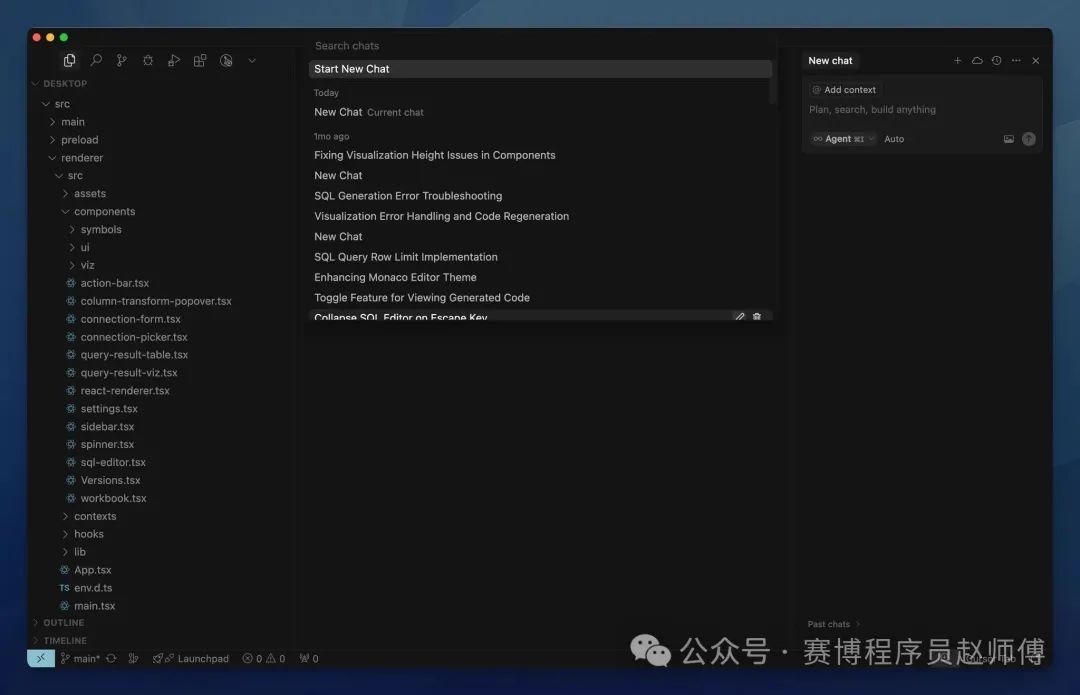Open 'Toggle Feature for Viewing Generated Code' chat
The width and height of the screenshot is (1080, 695).
[x=541, y=298]
